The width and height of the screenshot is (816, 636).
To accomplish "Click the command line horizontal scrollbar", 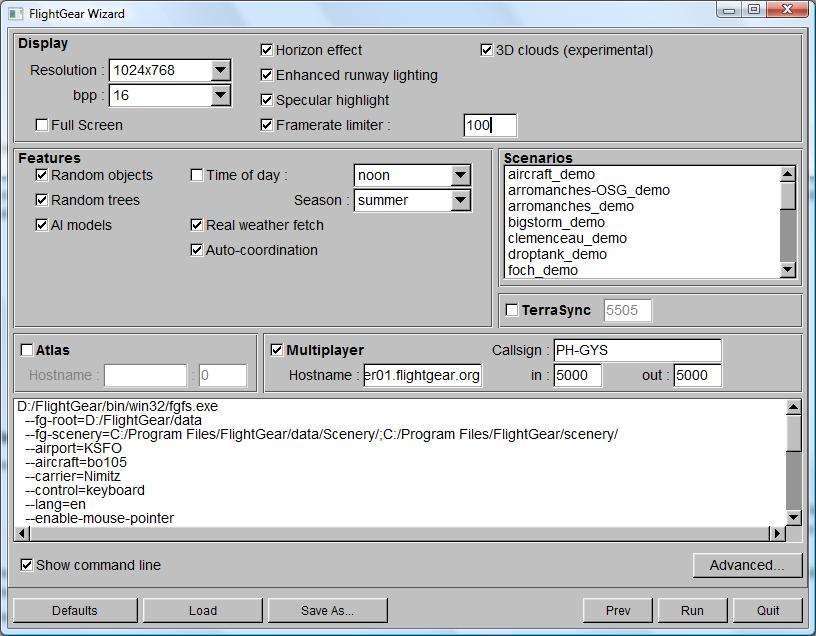I will coord(400,533).
